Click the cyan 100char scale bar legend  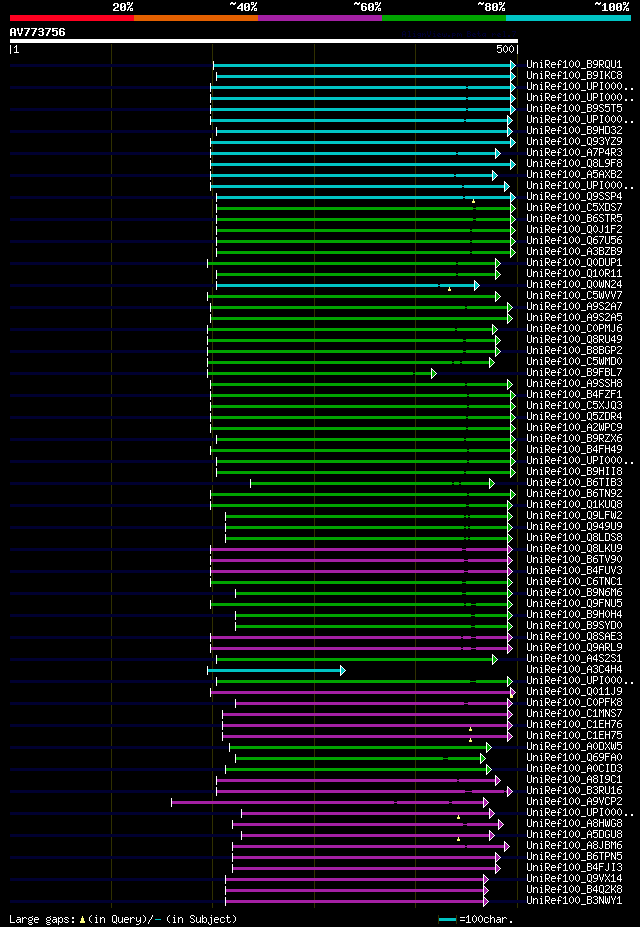(x=447, y=919)
